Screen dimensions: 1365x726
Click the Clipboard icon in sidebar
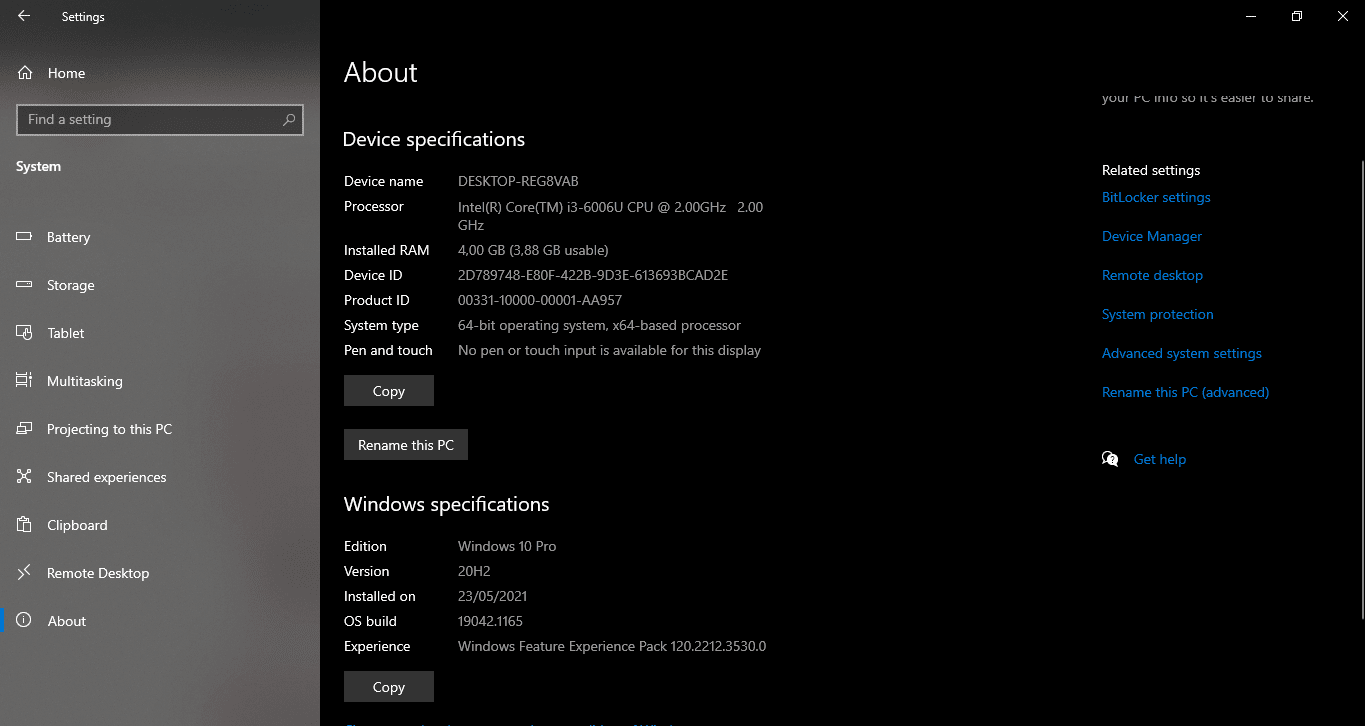tap(25, 525)
